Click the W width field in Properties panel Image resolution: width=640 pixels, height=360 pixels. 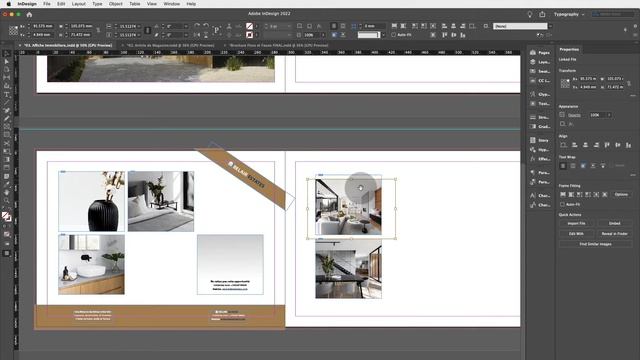tap(615, 79)
